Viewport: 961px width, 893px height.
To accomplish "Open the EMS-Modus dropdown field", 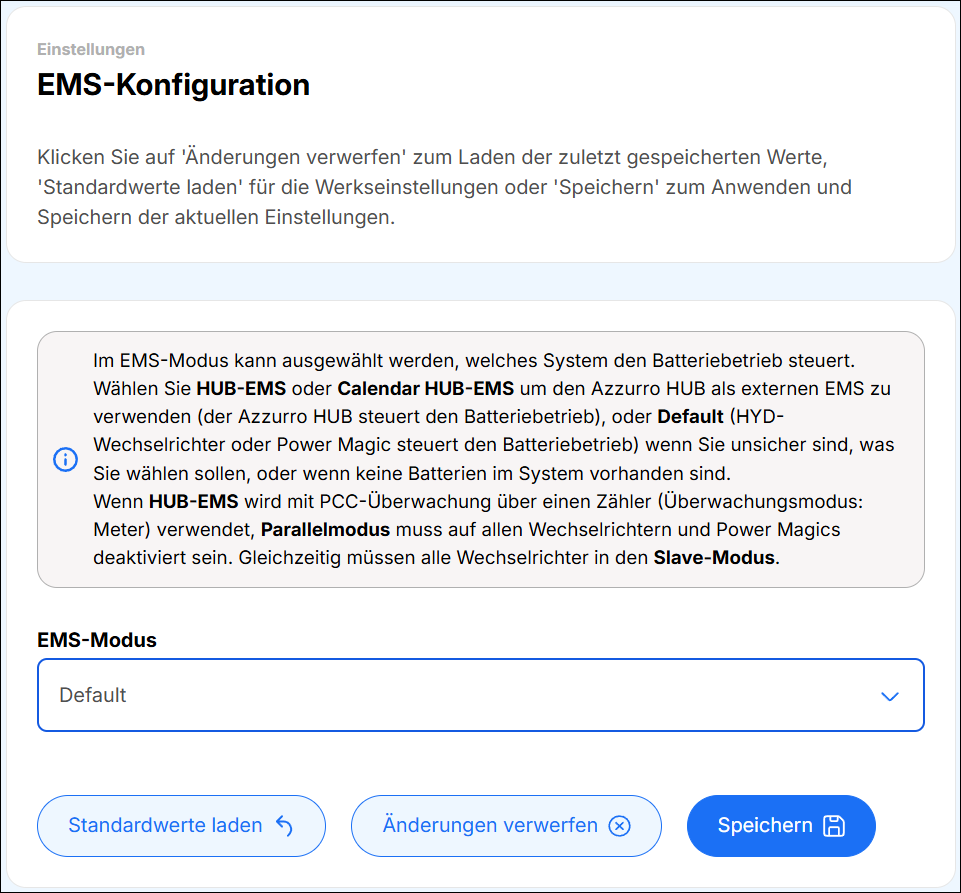I will coord(480,695).
